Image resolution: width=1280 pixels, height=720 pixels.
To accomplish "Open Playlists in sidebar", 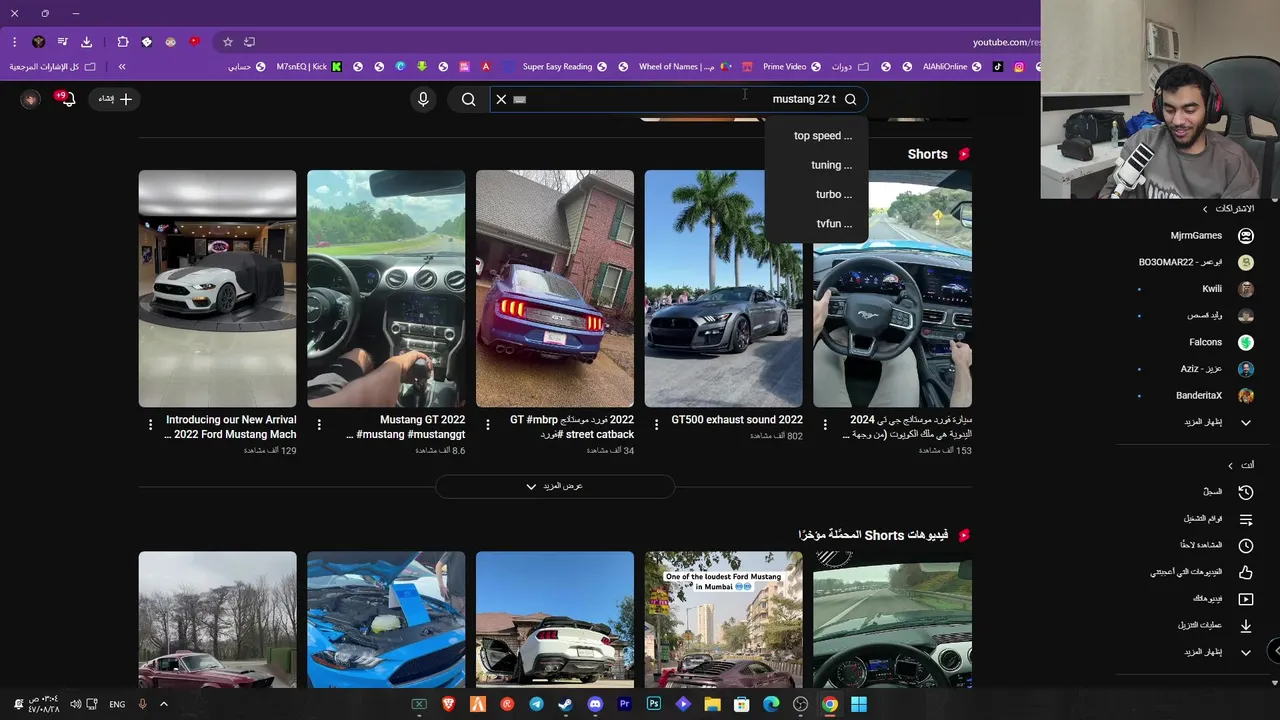I will click(x=1216, y=519).
